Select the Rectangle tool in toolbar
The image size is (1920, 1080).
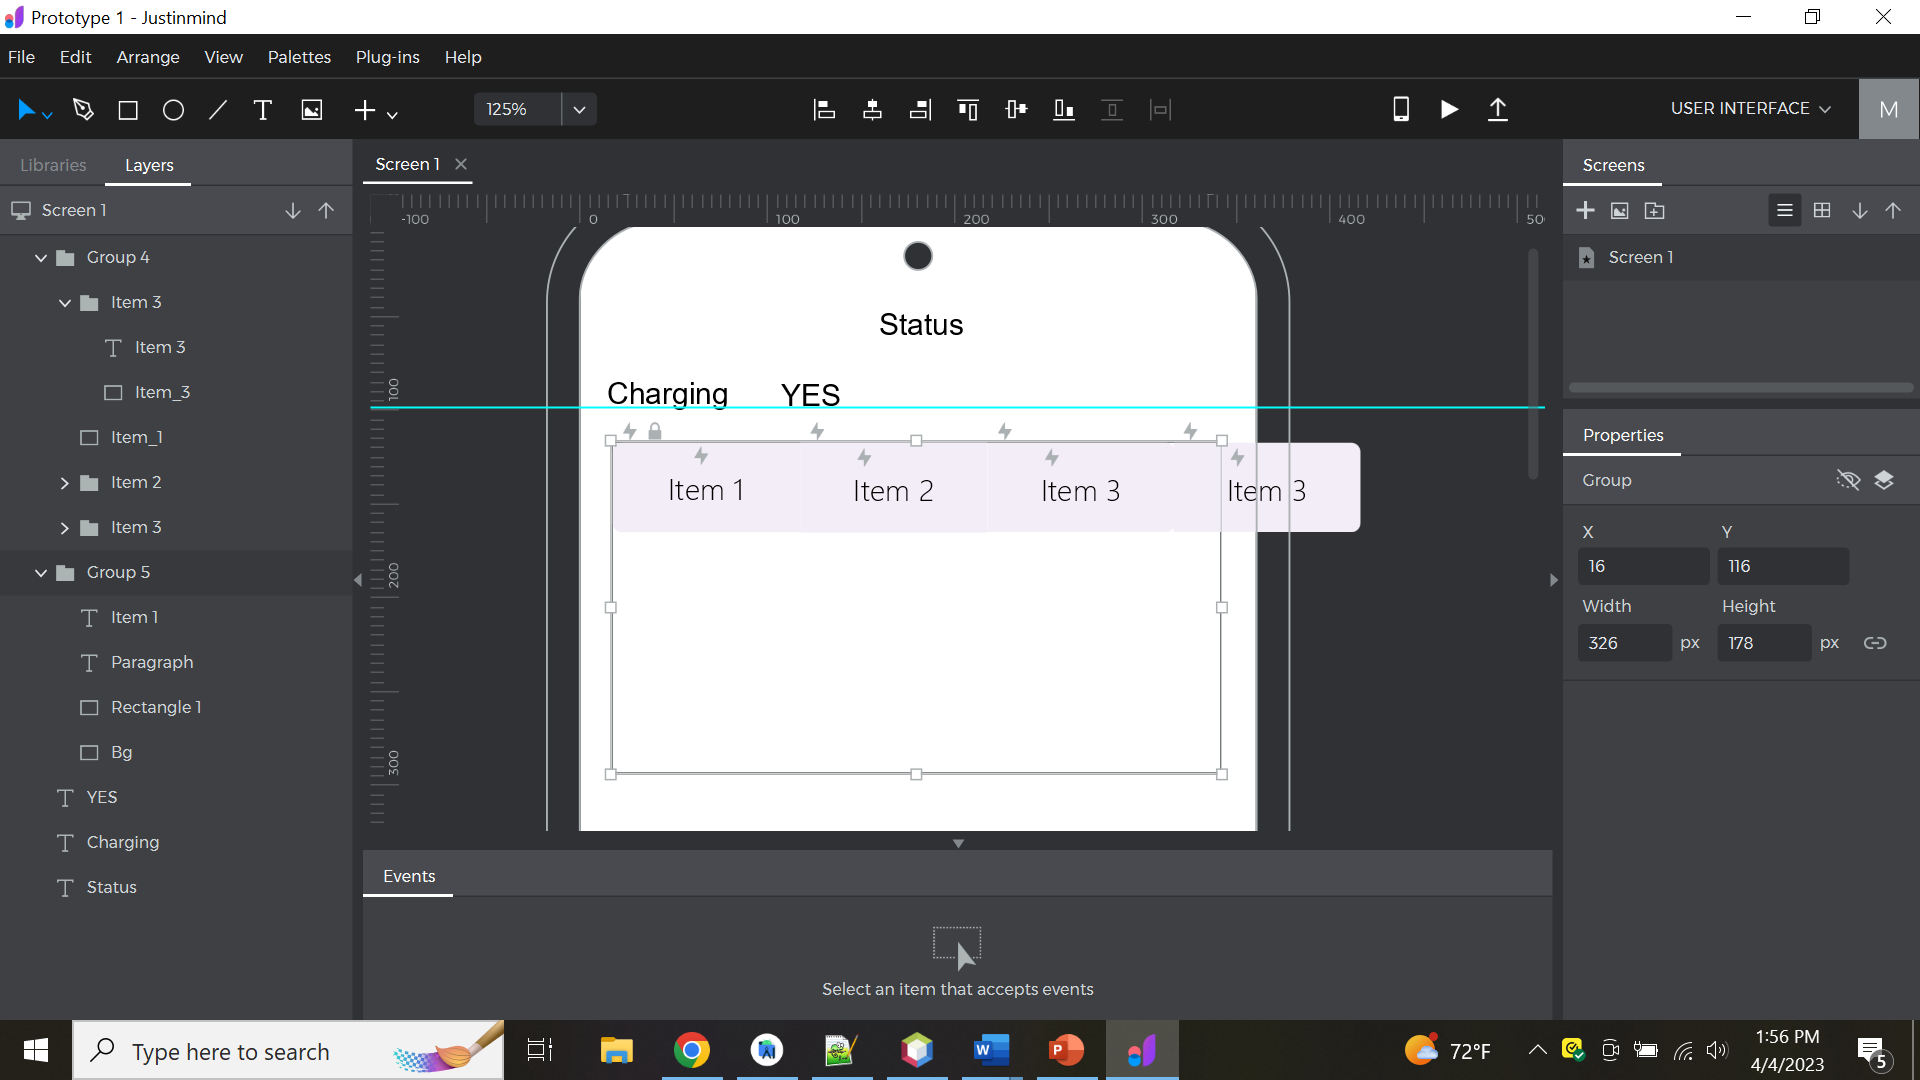127,109
